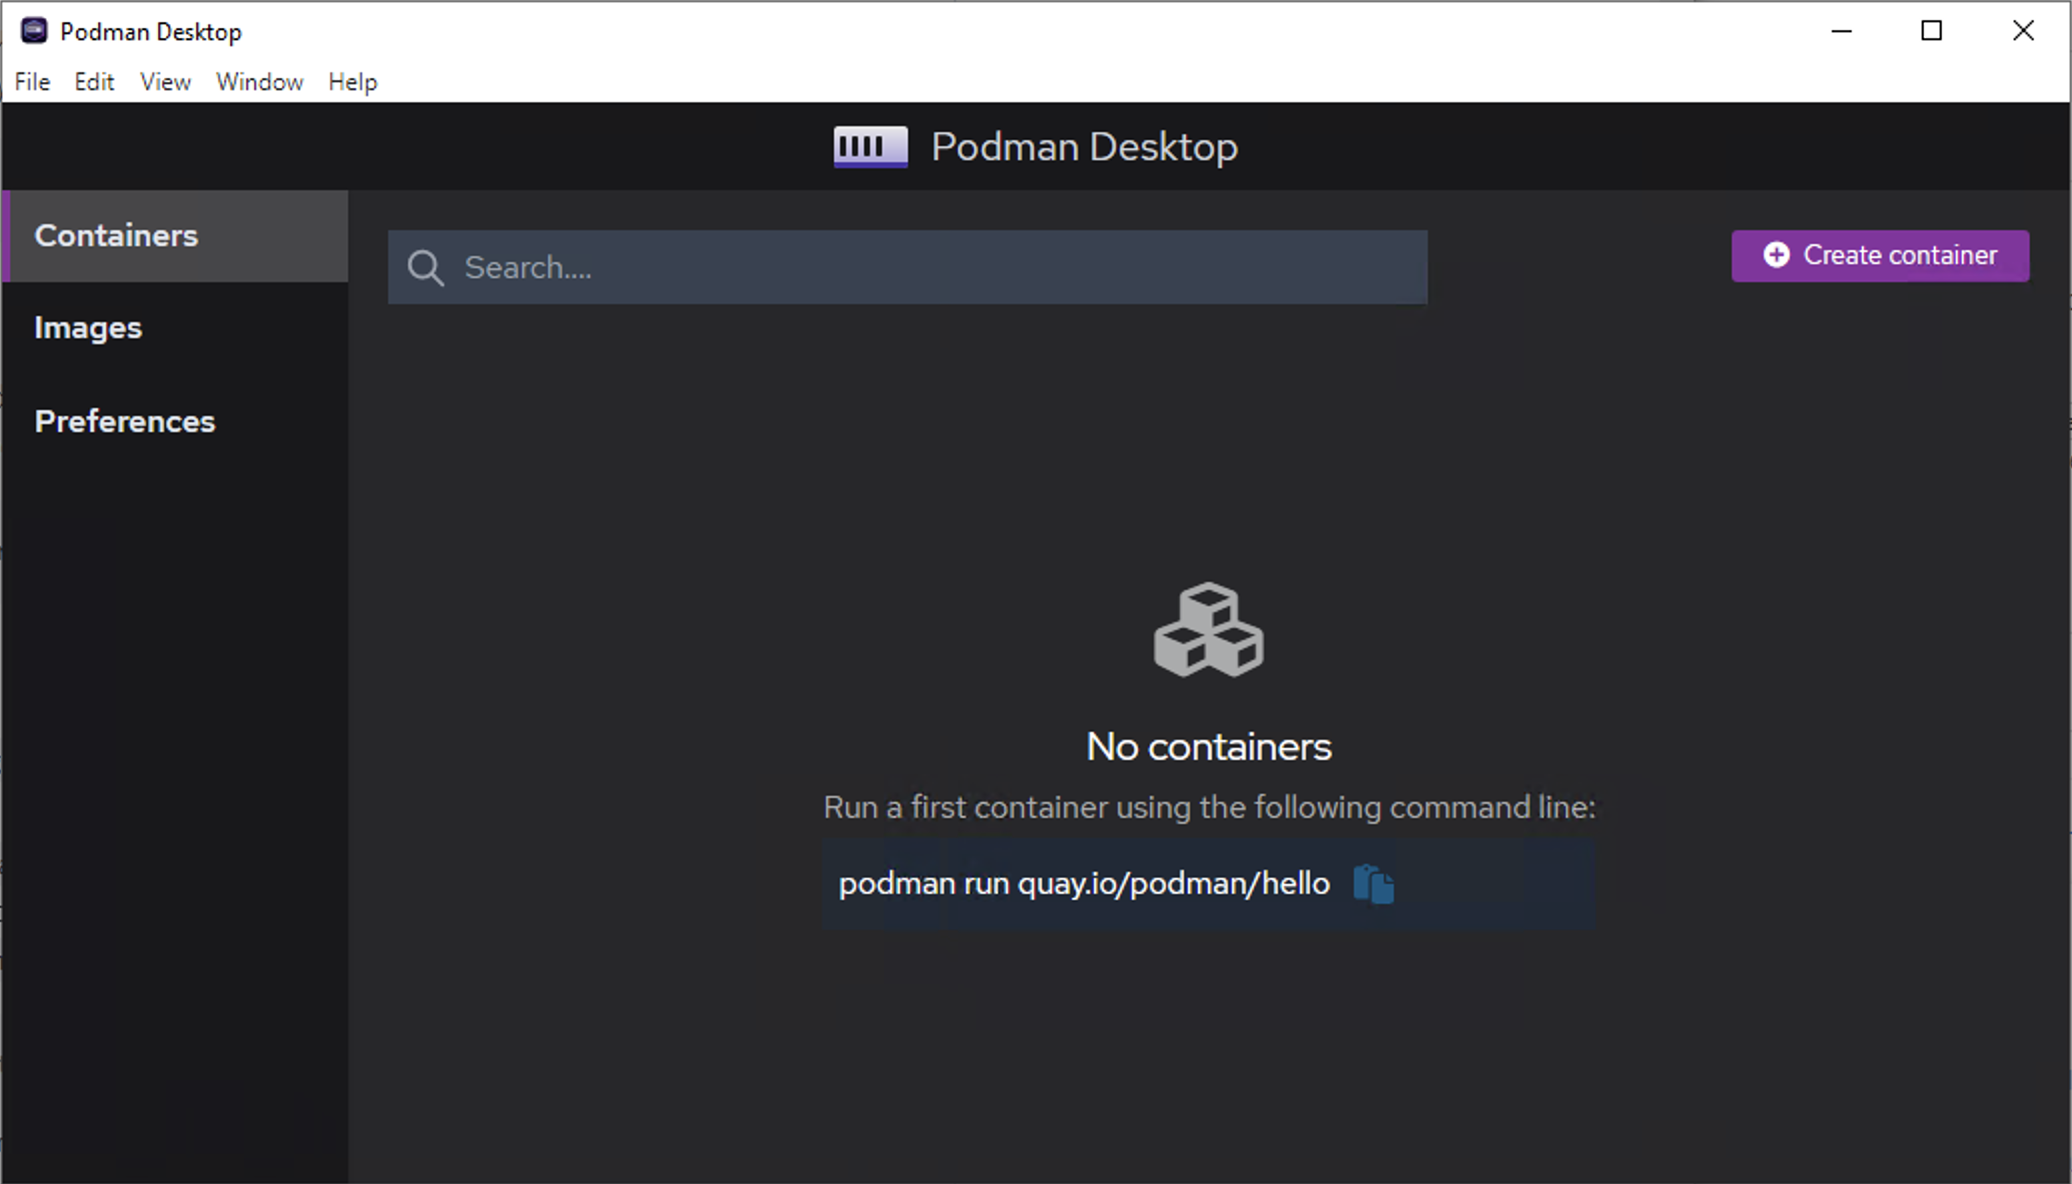Open the View menu
Viewport: 2072px width, 1184px height.
pos(164,82)
